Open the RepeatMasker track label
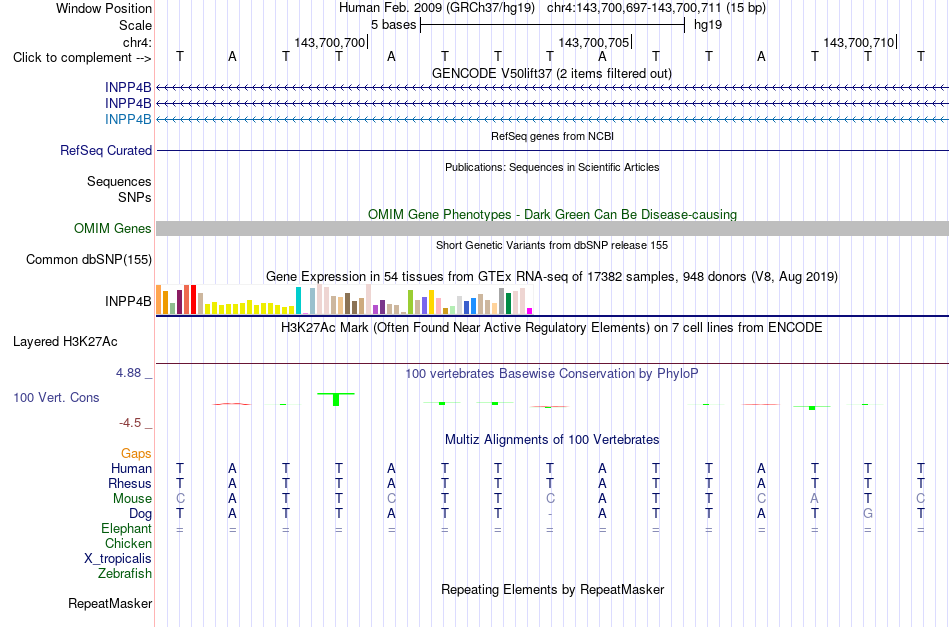The image size is (950, 627). pyautogui.click(x=110, y=603)
